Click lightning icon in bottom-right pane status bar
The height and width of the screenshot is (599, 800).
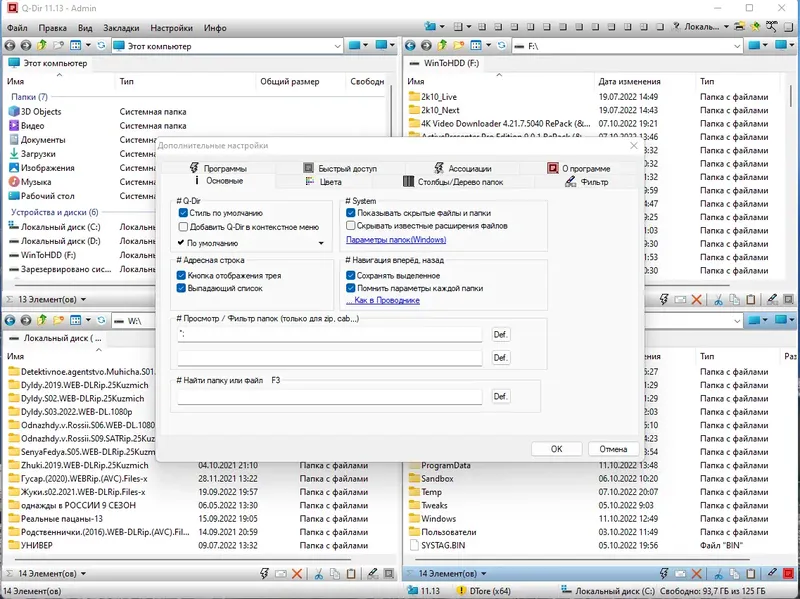(664, 573)
